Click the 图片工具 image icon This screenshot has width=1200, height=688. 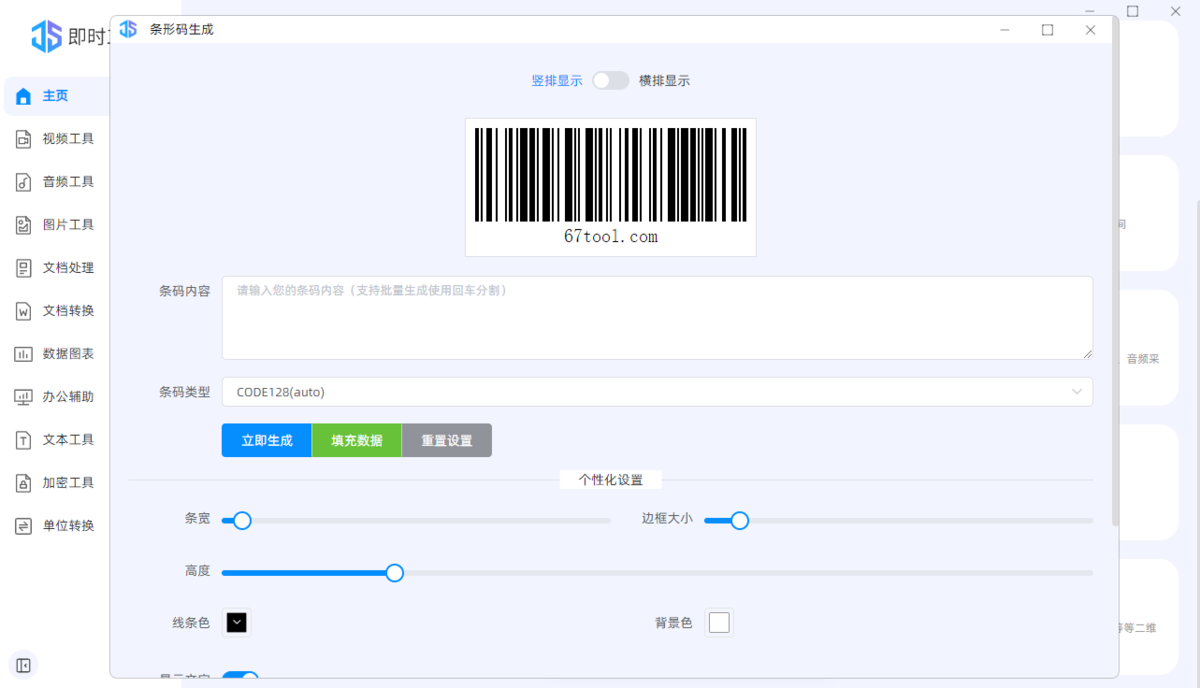point(24,226)
